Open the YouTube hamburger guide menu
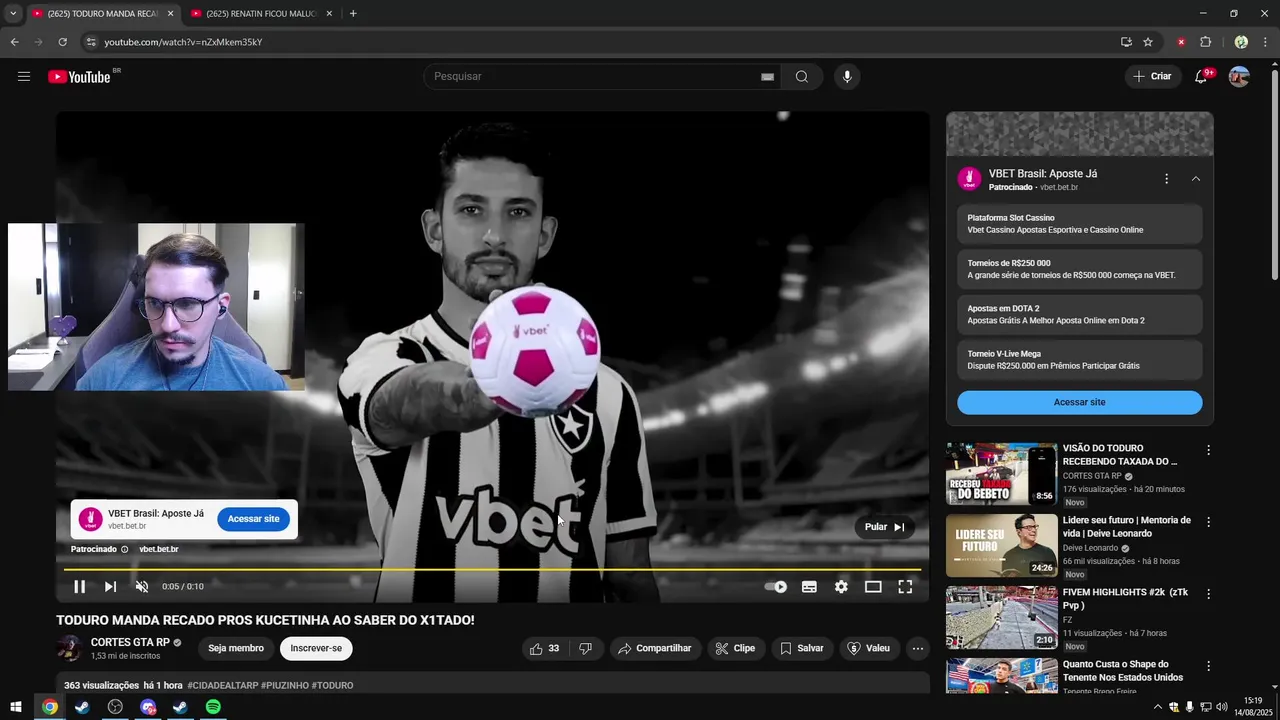This screenshot has width=1280, height=720. point(24,77)
